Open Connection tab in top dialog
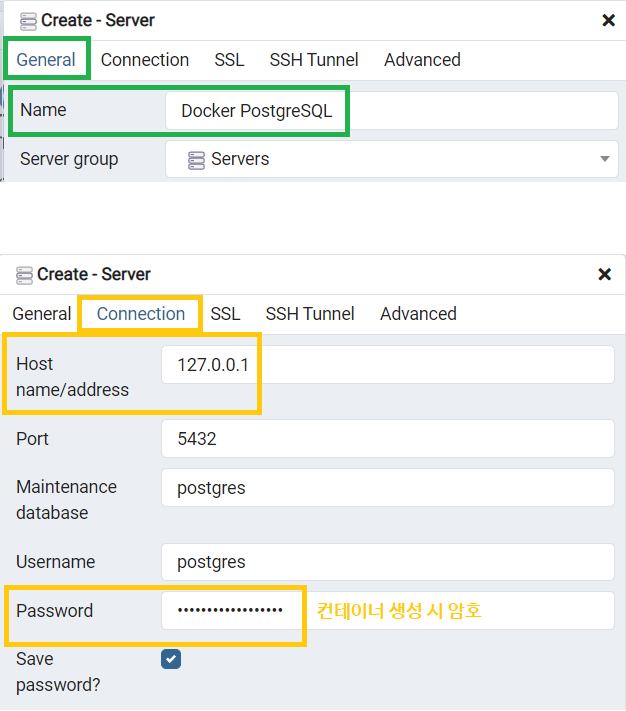Screen dimensions: 626x711 pyautogui.click(x=145, y=60)
